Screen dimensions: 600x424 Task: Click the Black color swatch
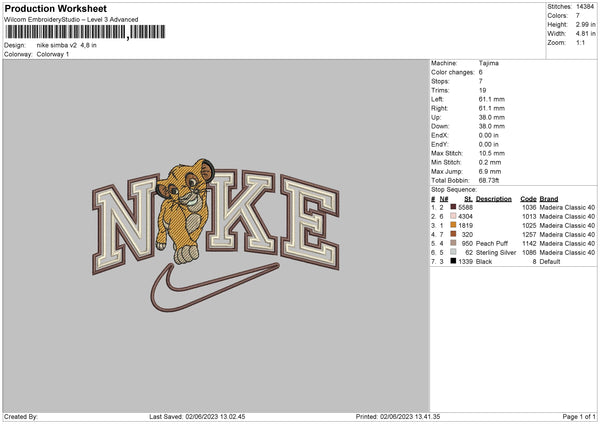453,261
